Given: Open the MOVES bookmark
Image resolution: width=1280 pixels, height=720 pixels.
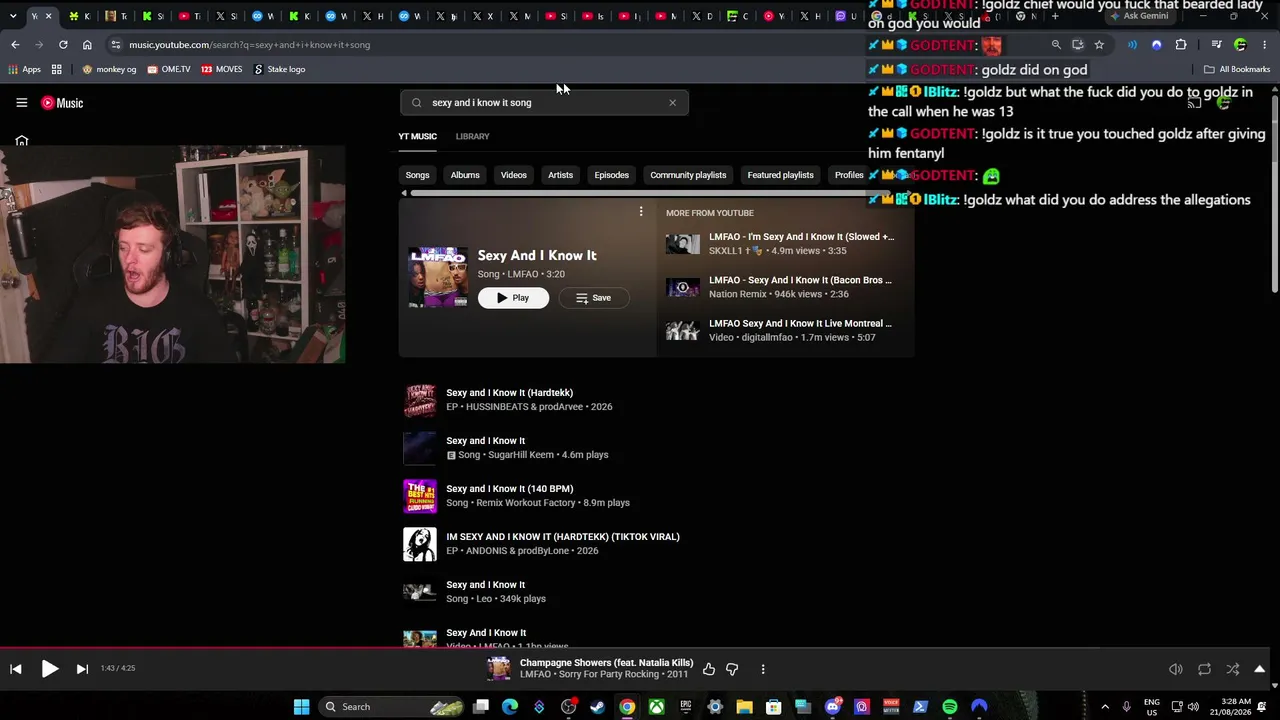Looking at the screenshot, I should (221, 69).
